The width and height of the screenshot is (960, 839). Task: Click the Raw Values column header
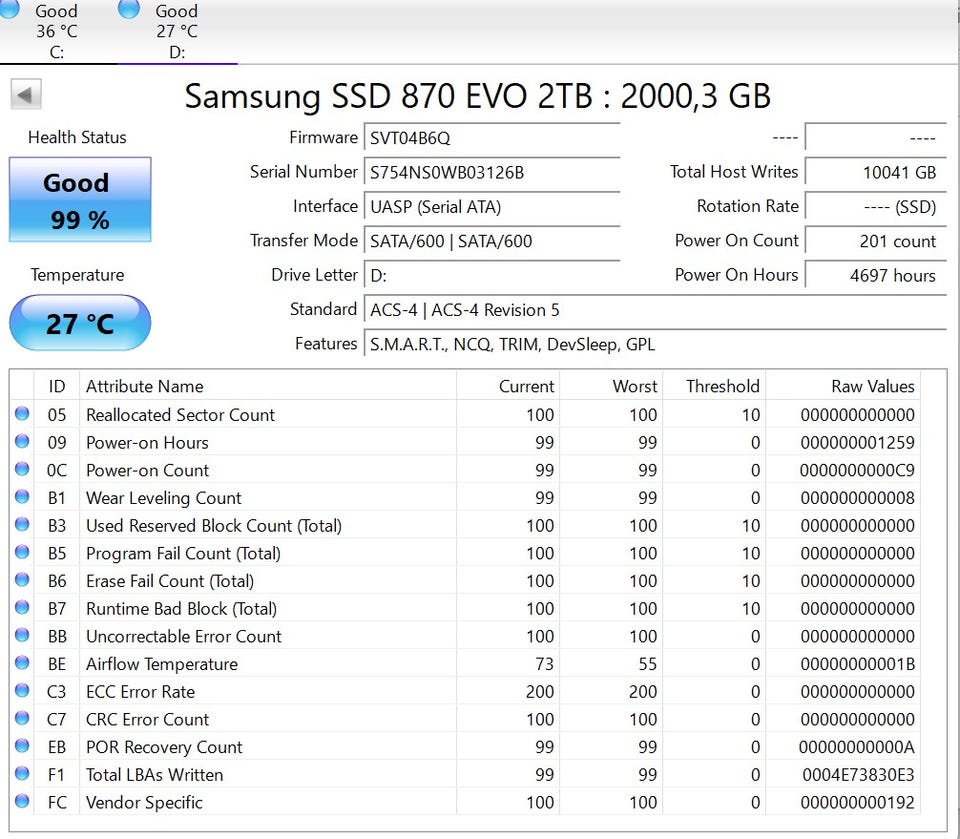click(x=842, y=386)
